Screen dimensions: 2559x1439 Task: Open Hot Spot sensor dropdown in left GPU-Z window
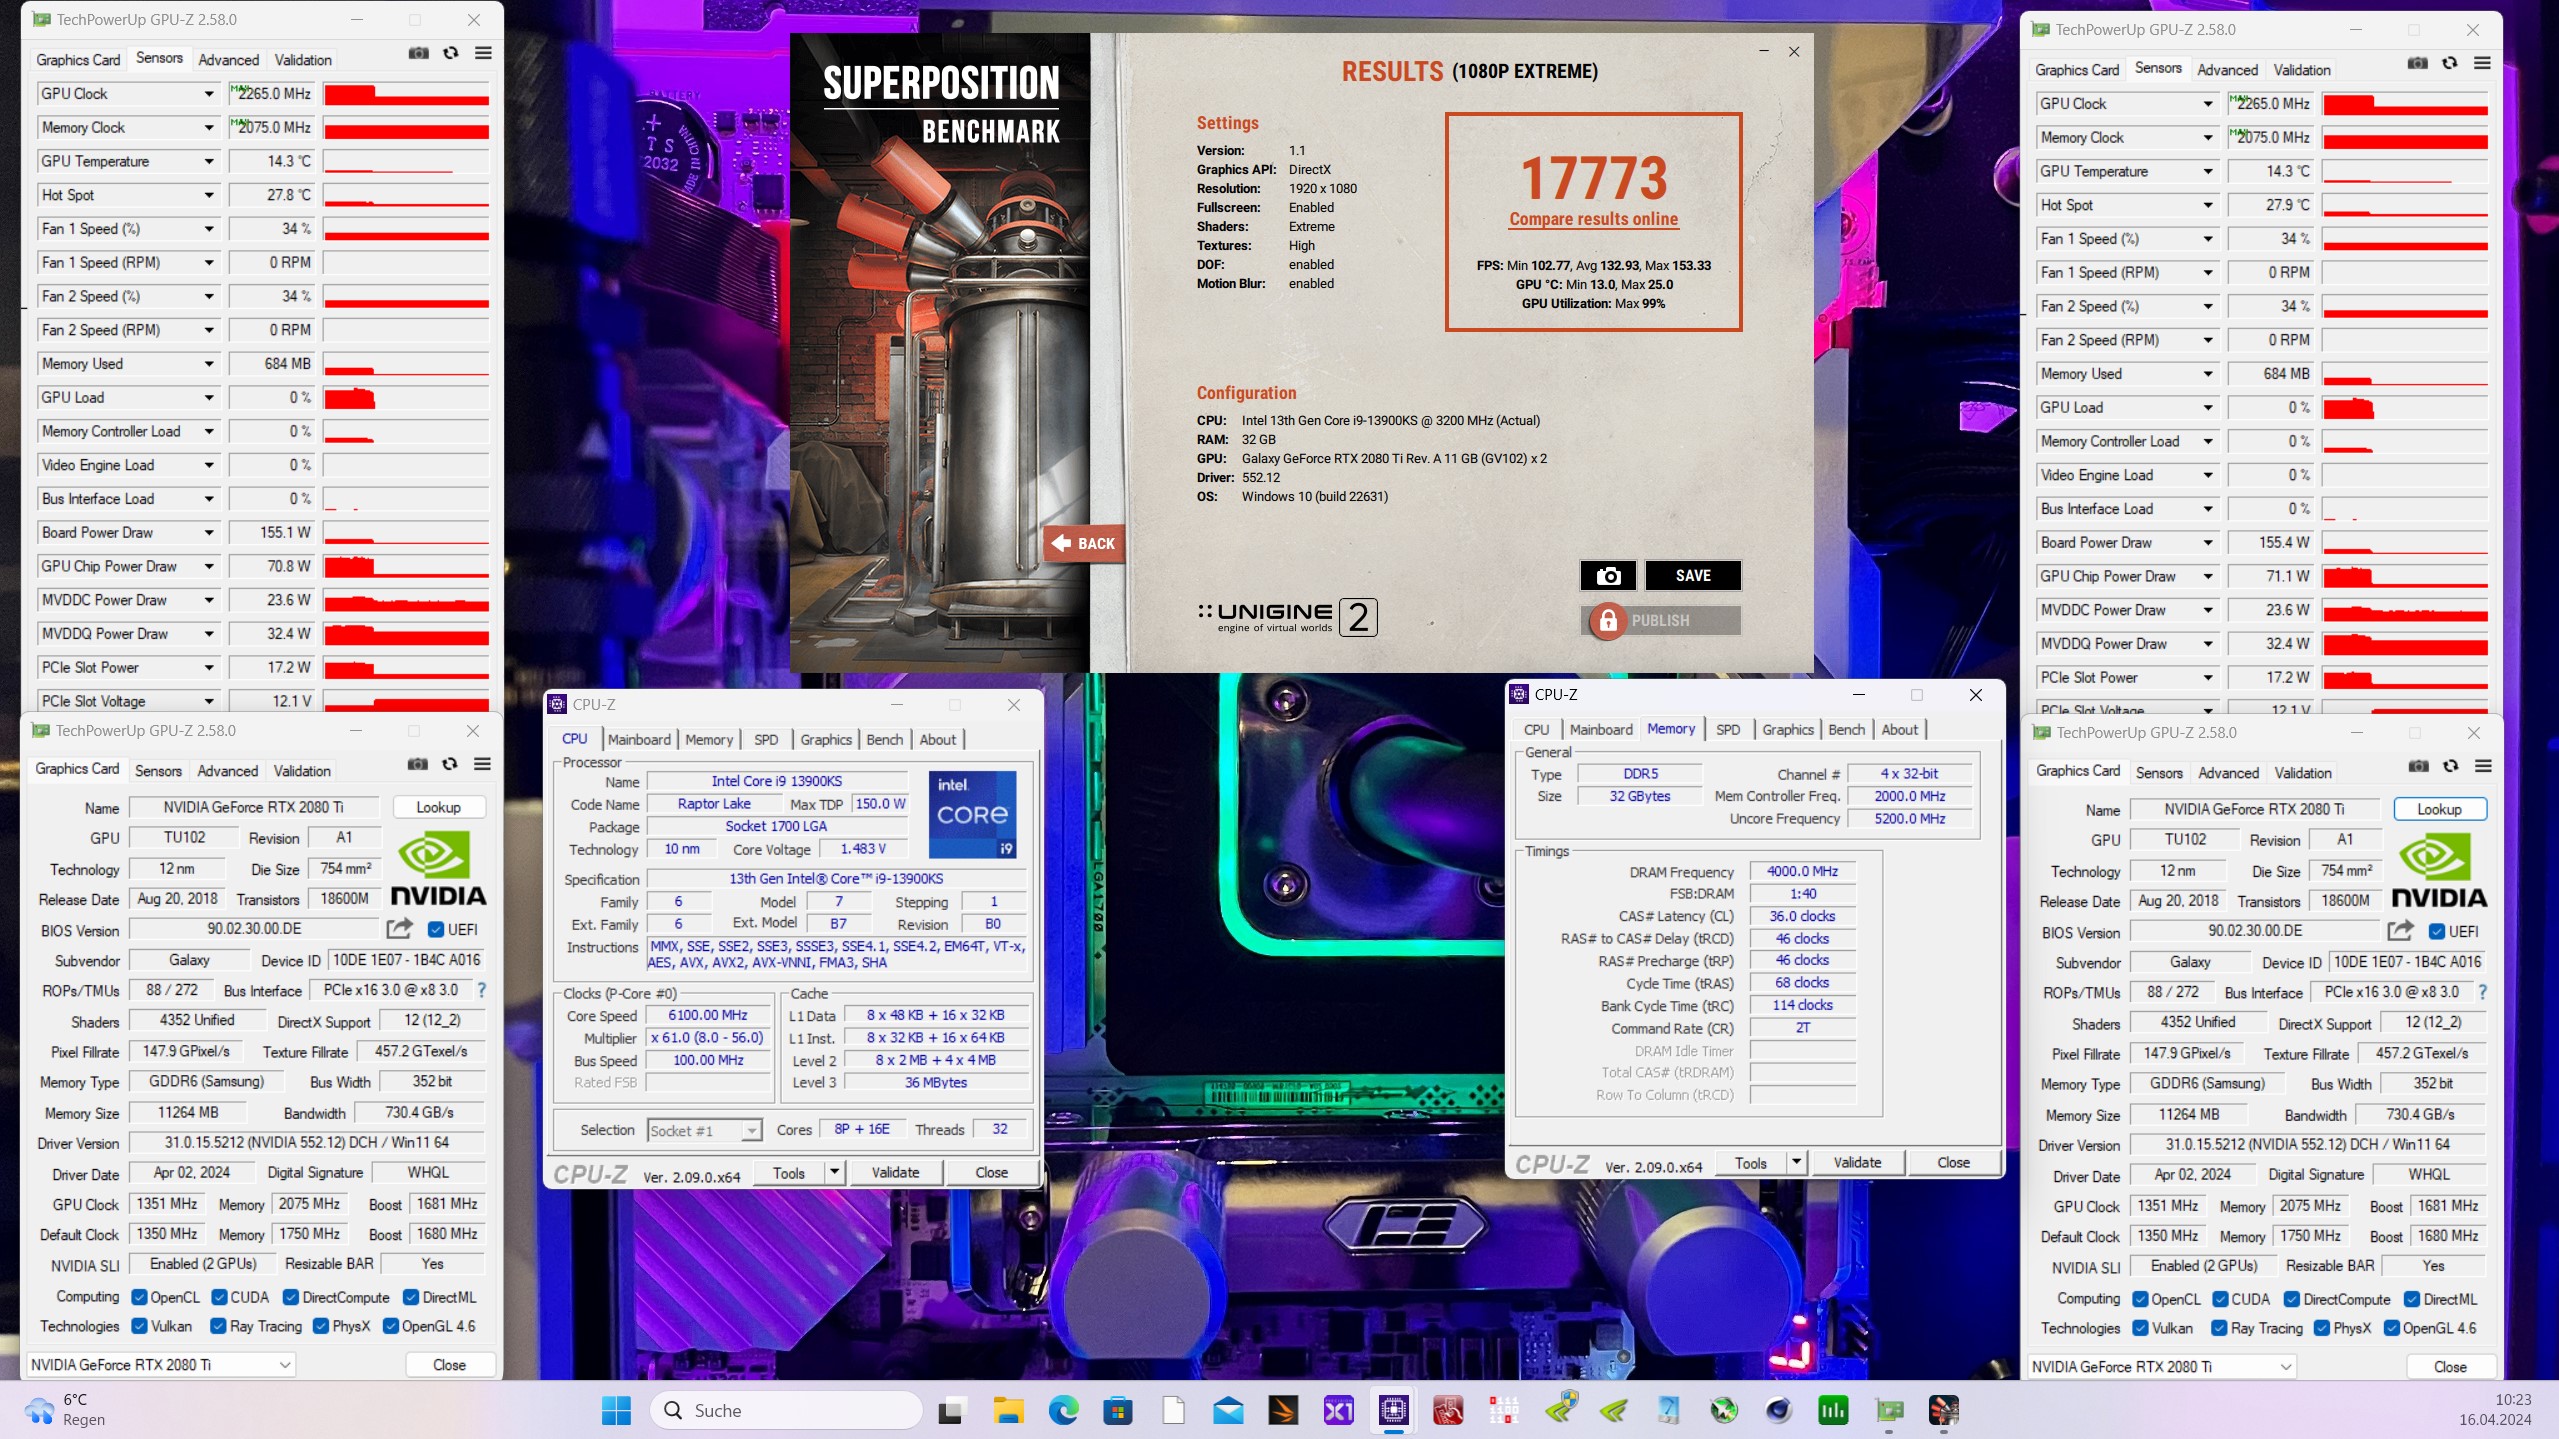click(209, 195)
